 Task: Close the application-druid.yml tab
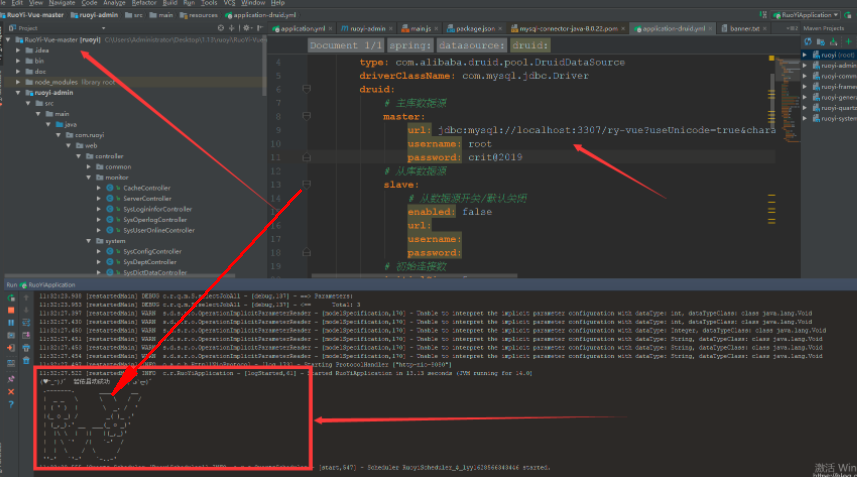tap(710, 28)
